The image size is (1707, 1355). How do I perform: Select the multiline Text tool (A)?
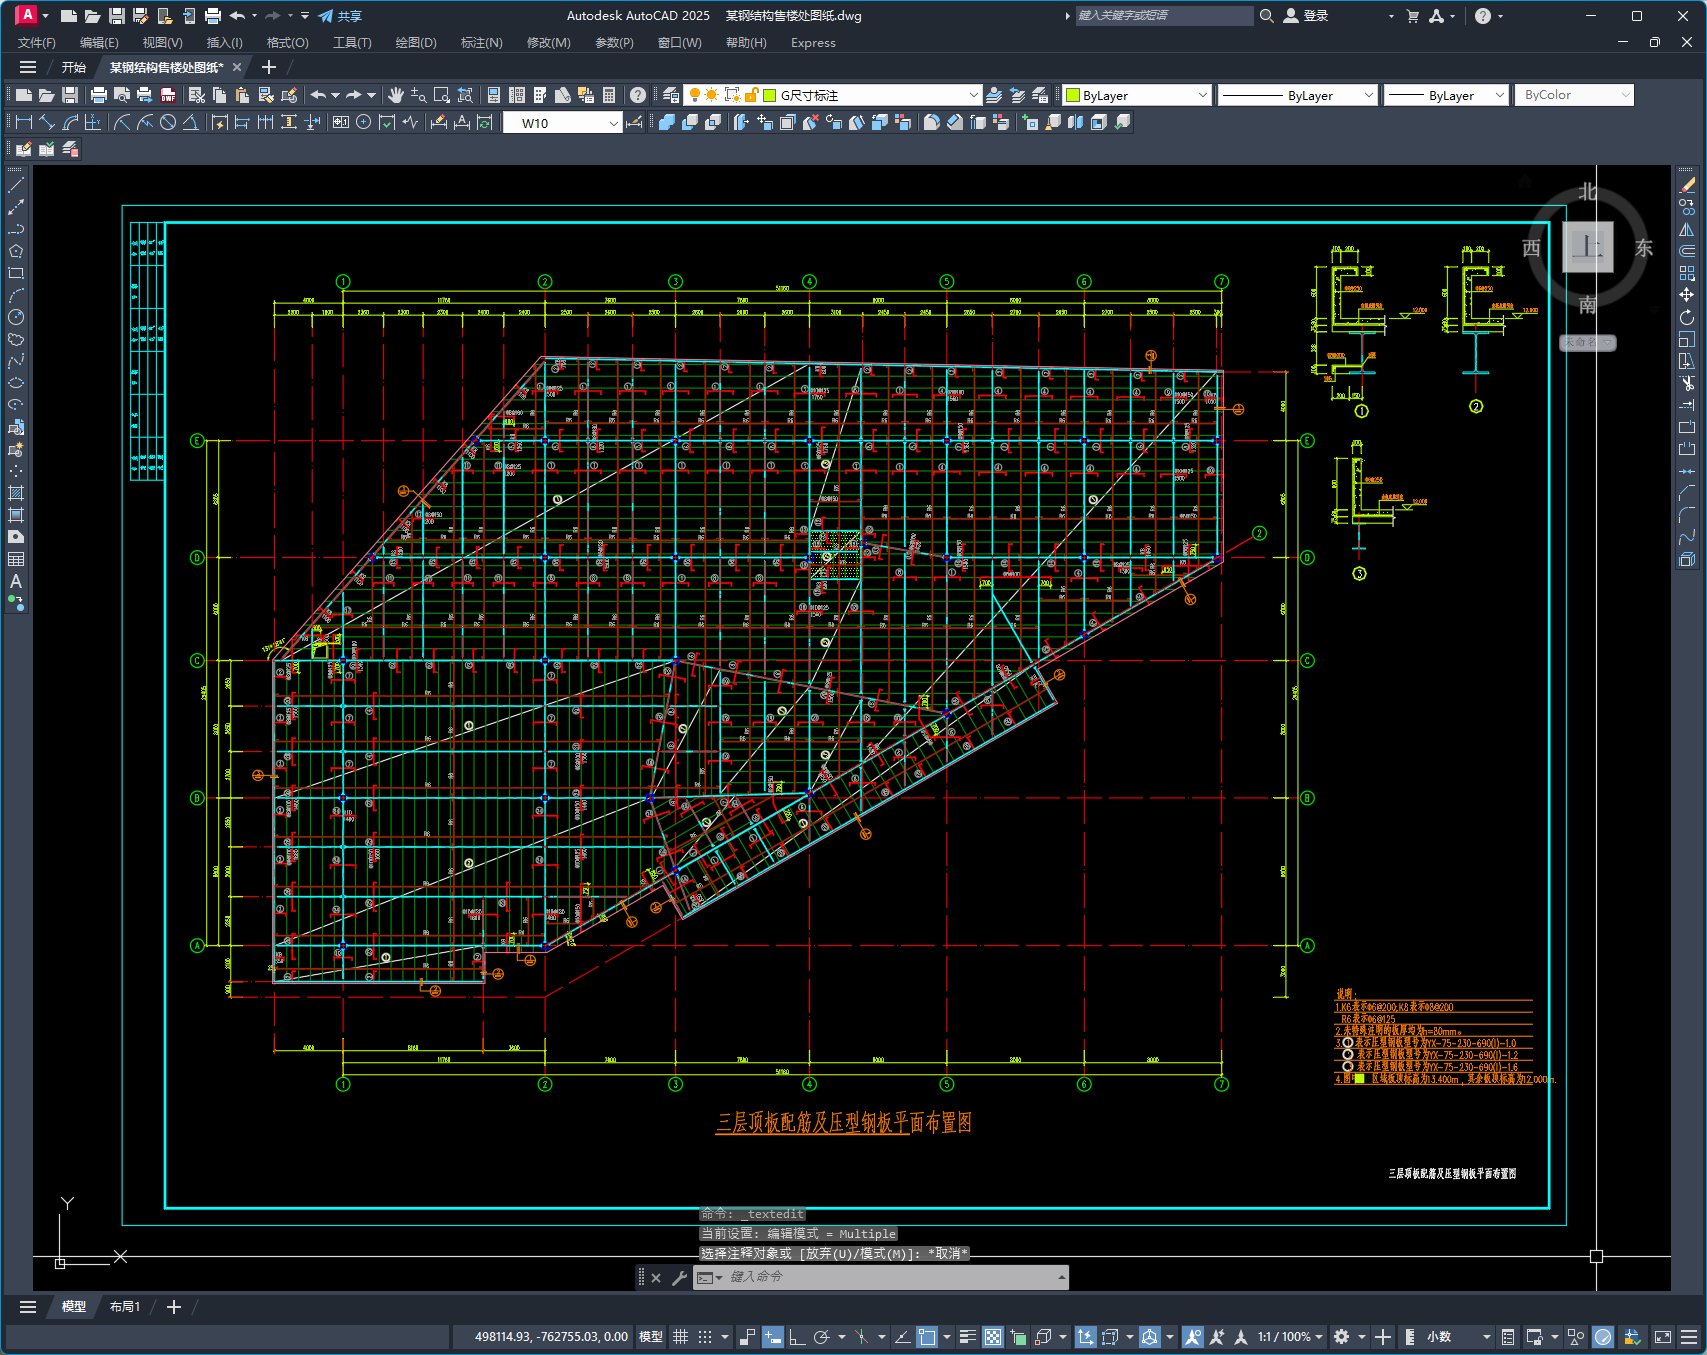pyautogui.click(x=16, y=581)
